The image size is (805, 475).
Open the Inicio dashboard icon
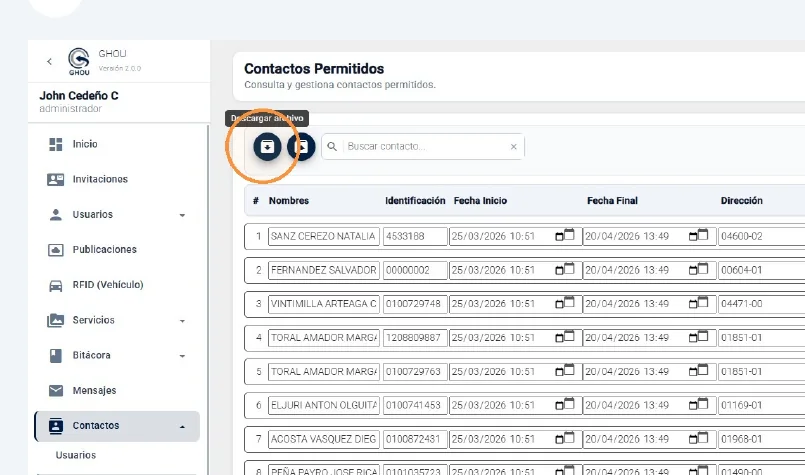pyautogui.click(x=55, y=144)
